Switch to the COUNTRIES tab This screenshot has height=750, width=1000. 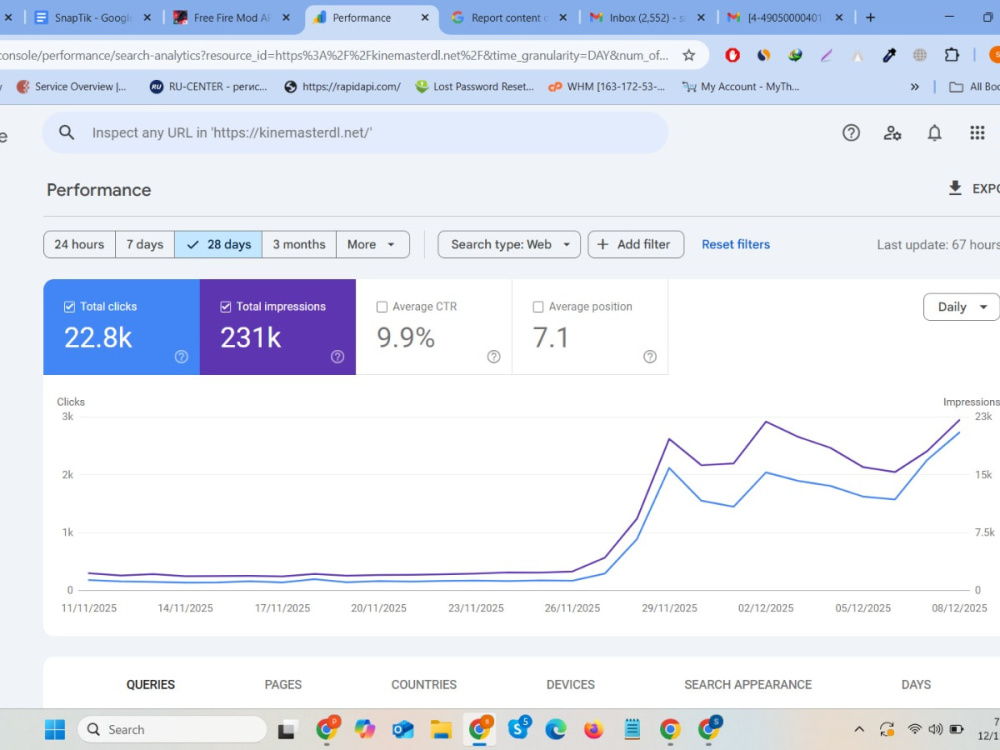(424, 684)
